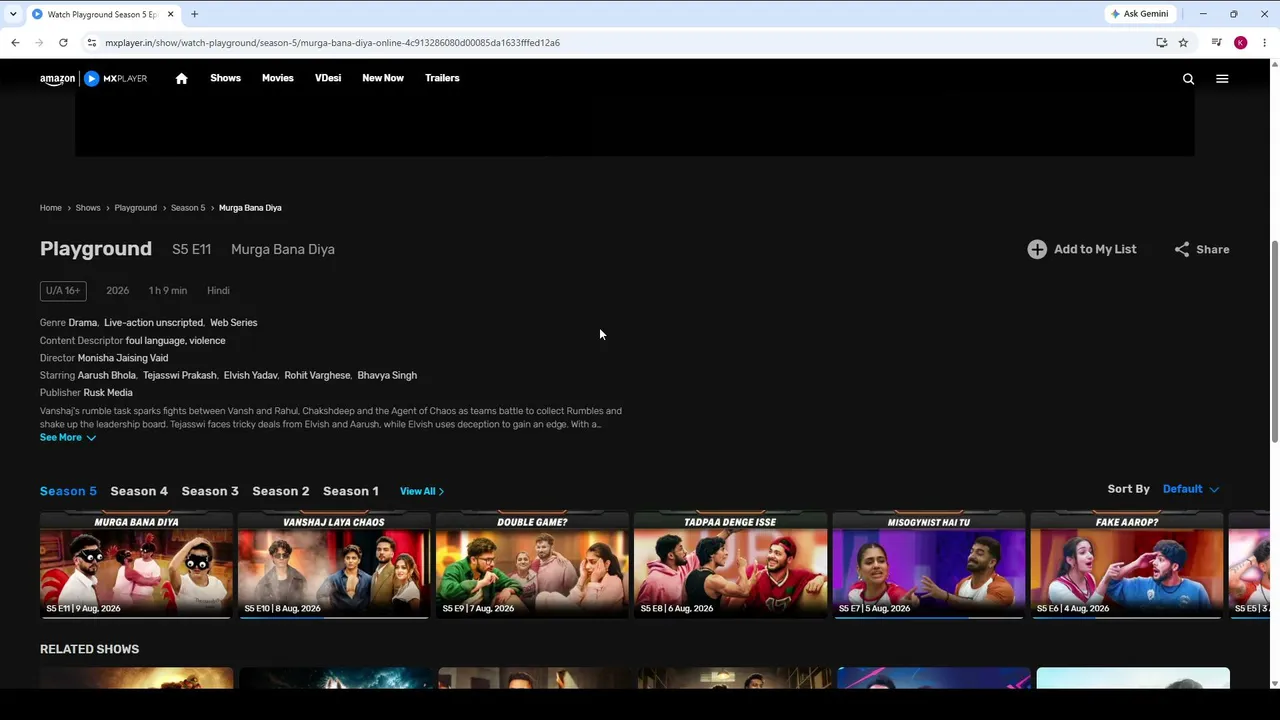Click the Home breadcrumb link

coord(51,208)
